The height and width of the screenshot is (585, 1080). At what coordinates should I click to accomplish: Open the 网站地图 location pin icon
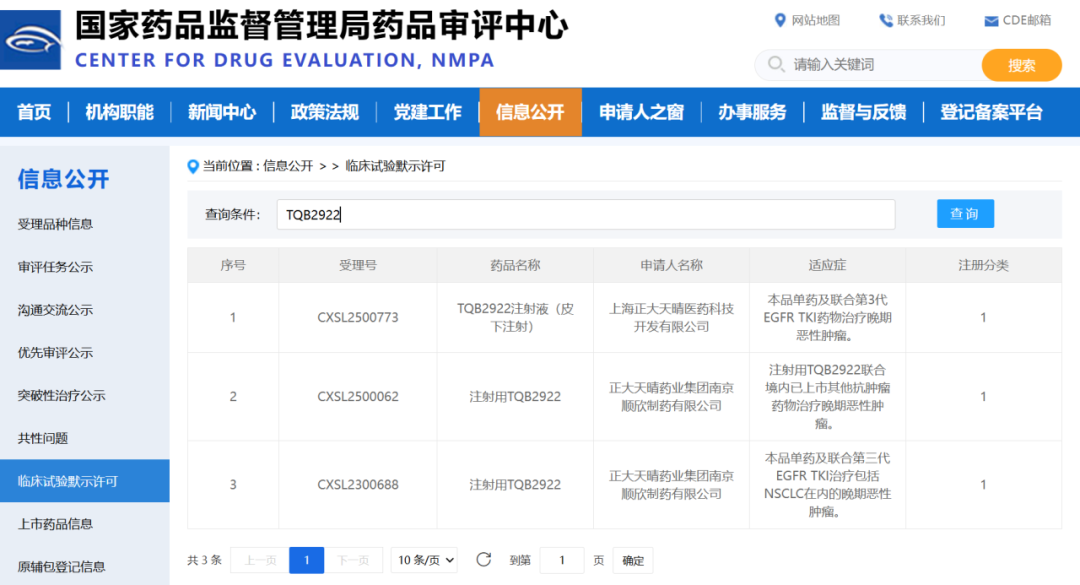coord(781,20)
